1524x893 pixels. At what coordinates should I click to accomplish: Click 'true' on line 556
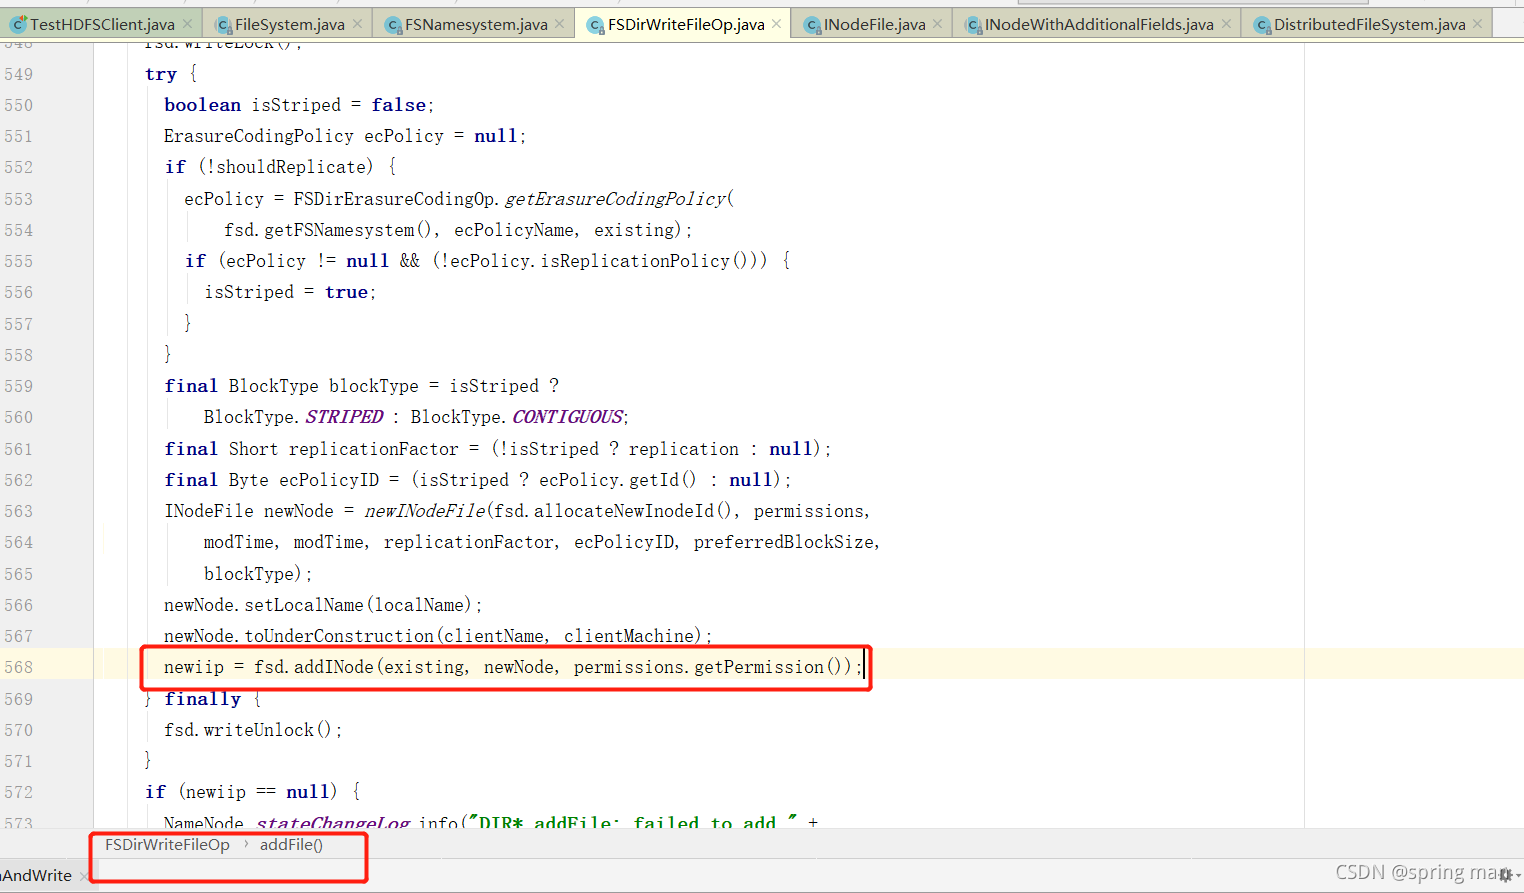click(x=346, y=292)
